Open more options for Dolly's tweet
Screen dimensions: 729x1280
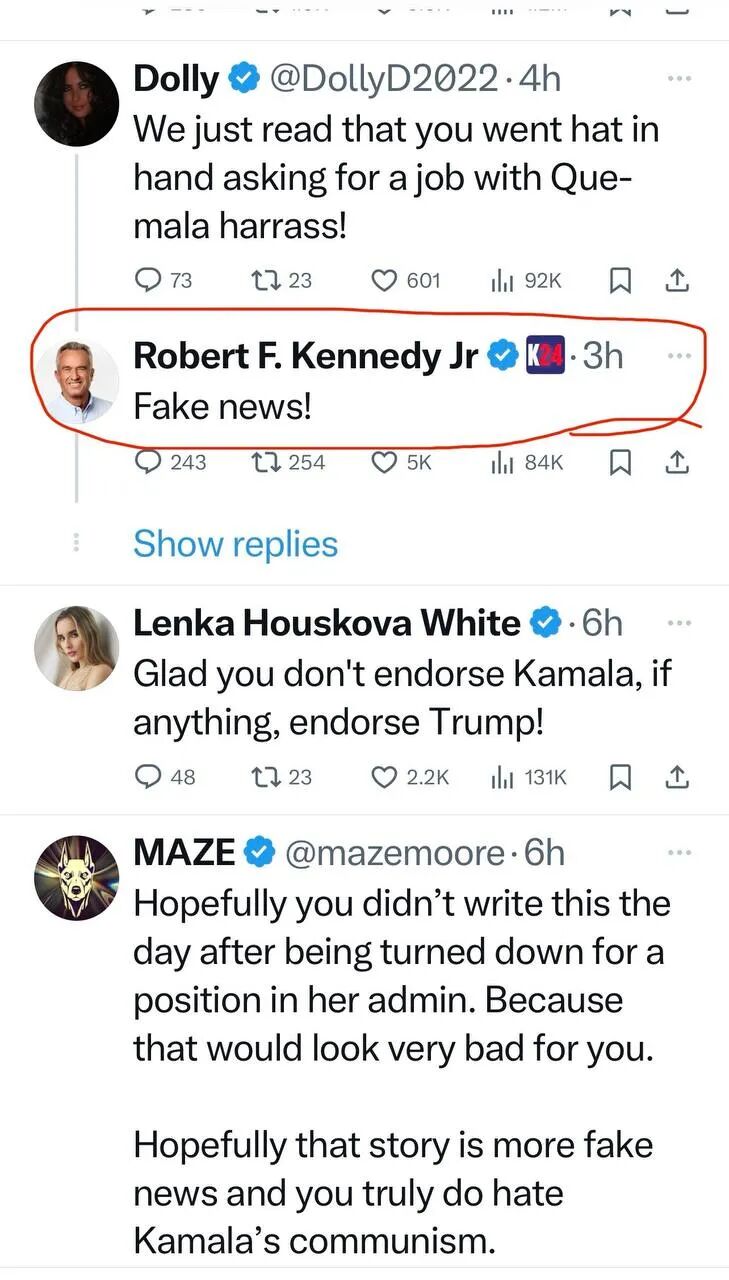tap(679, 77)
